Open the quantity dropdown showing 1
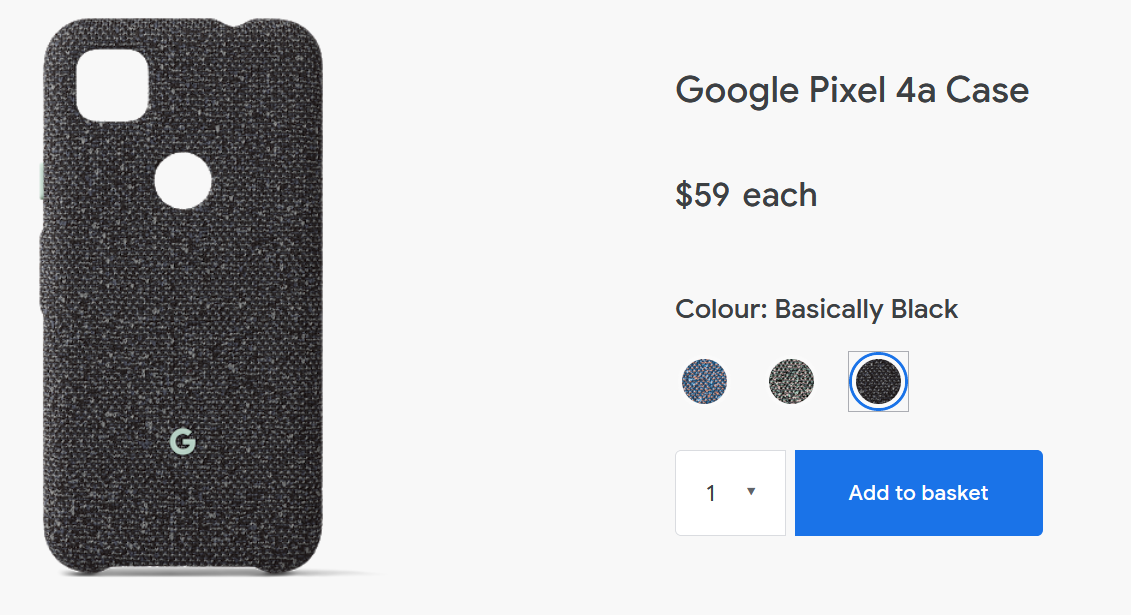Viewport: 1131px width, 615px height. click(x=730, y=493)
